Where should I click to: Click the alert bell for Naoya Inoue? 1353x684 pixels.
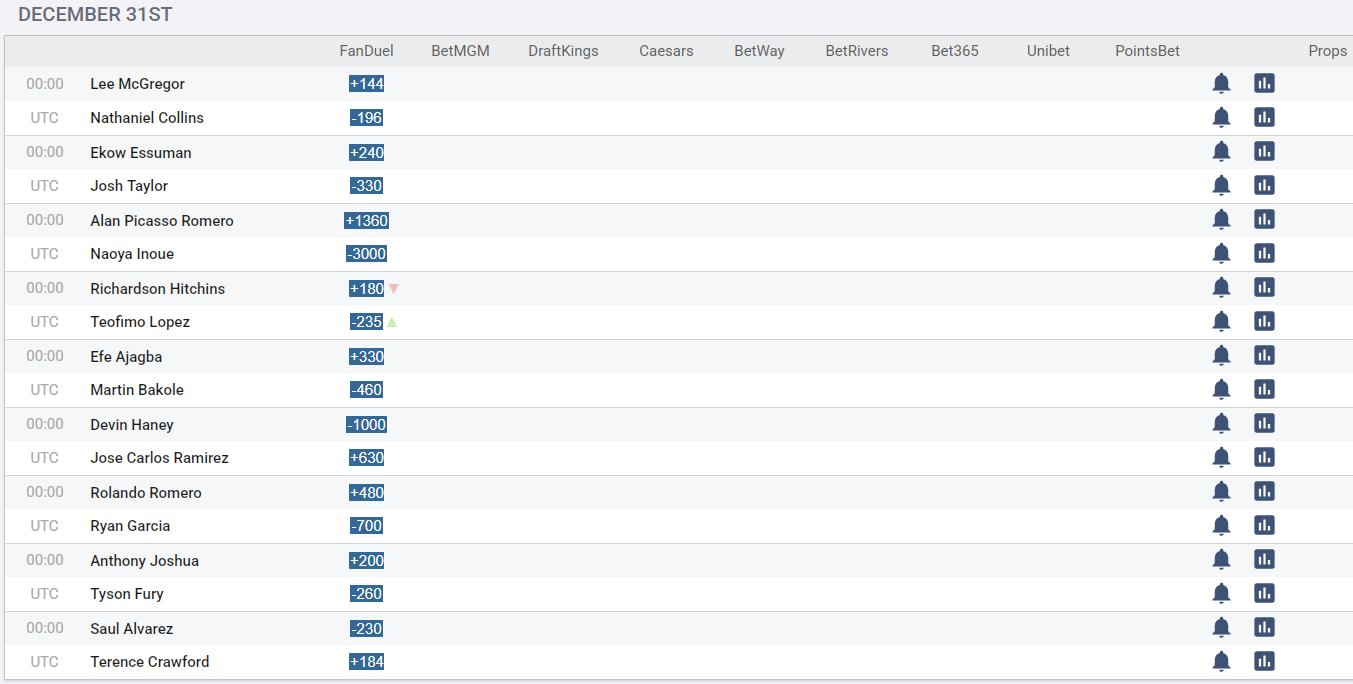click(1221, 254)
